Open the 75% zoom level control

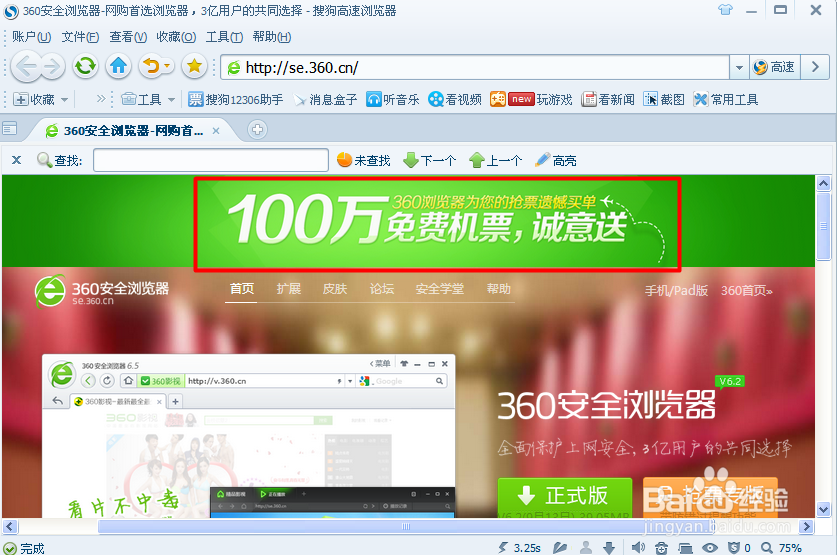coord(781,548)
